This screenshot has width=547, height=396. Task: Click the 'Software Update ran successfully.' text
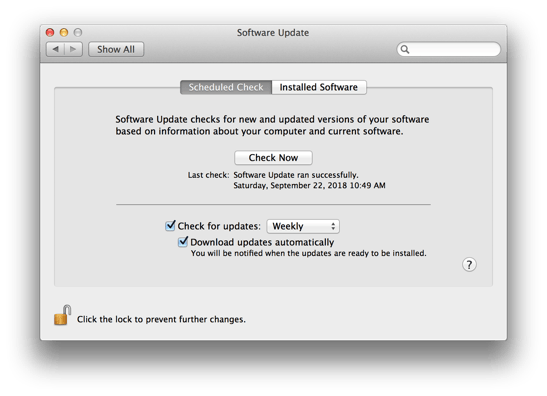tap(296, 175)
